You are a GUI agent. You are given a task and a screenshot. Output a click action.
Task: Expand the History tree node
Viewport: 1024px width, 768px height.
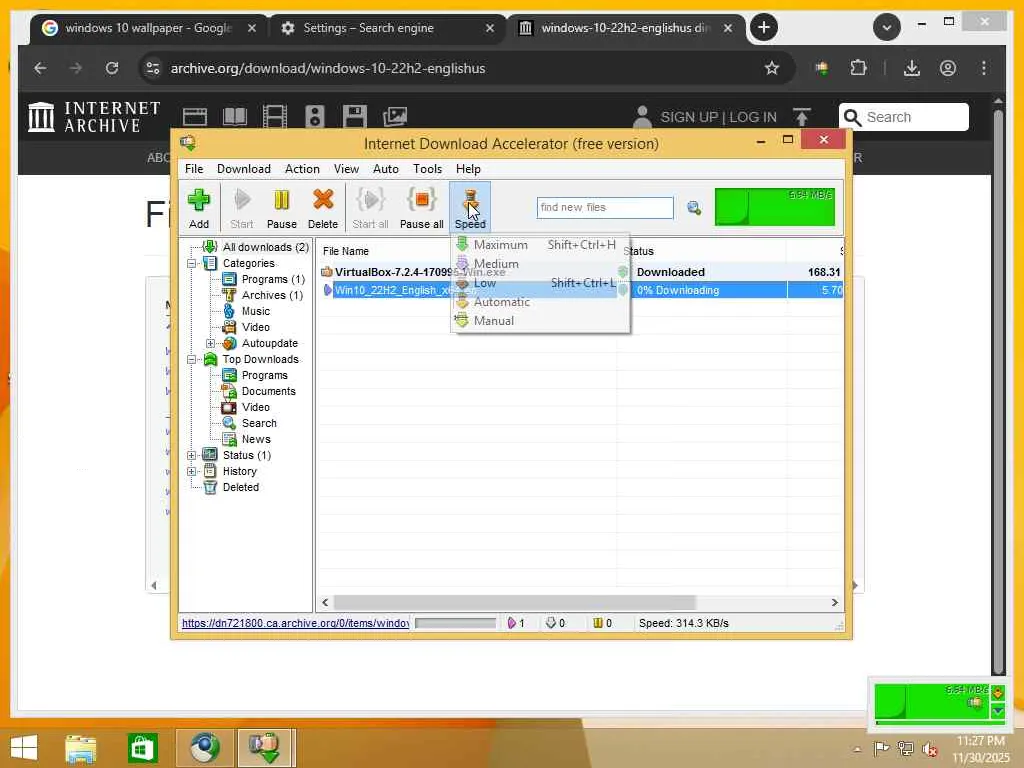click(x=191, y=472)
